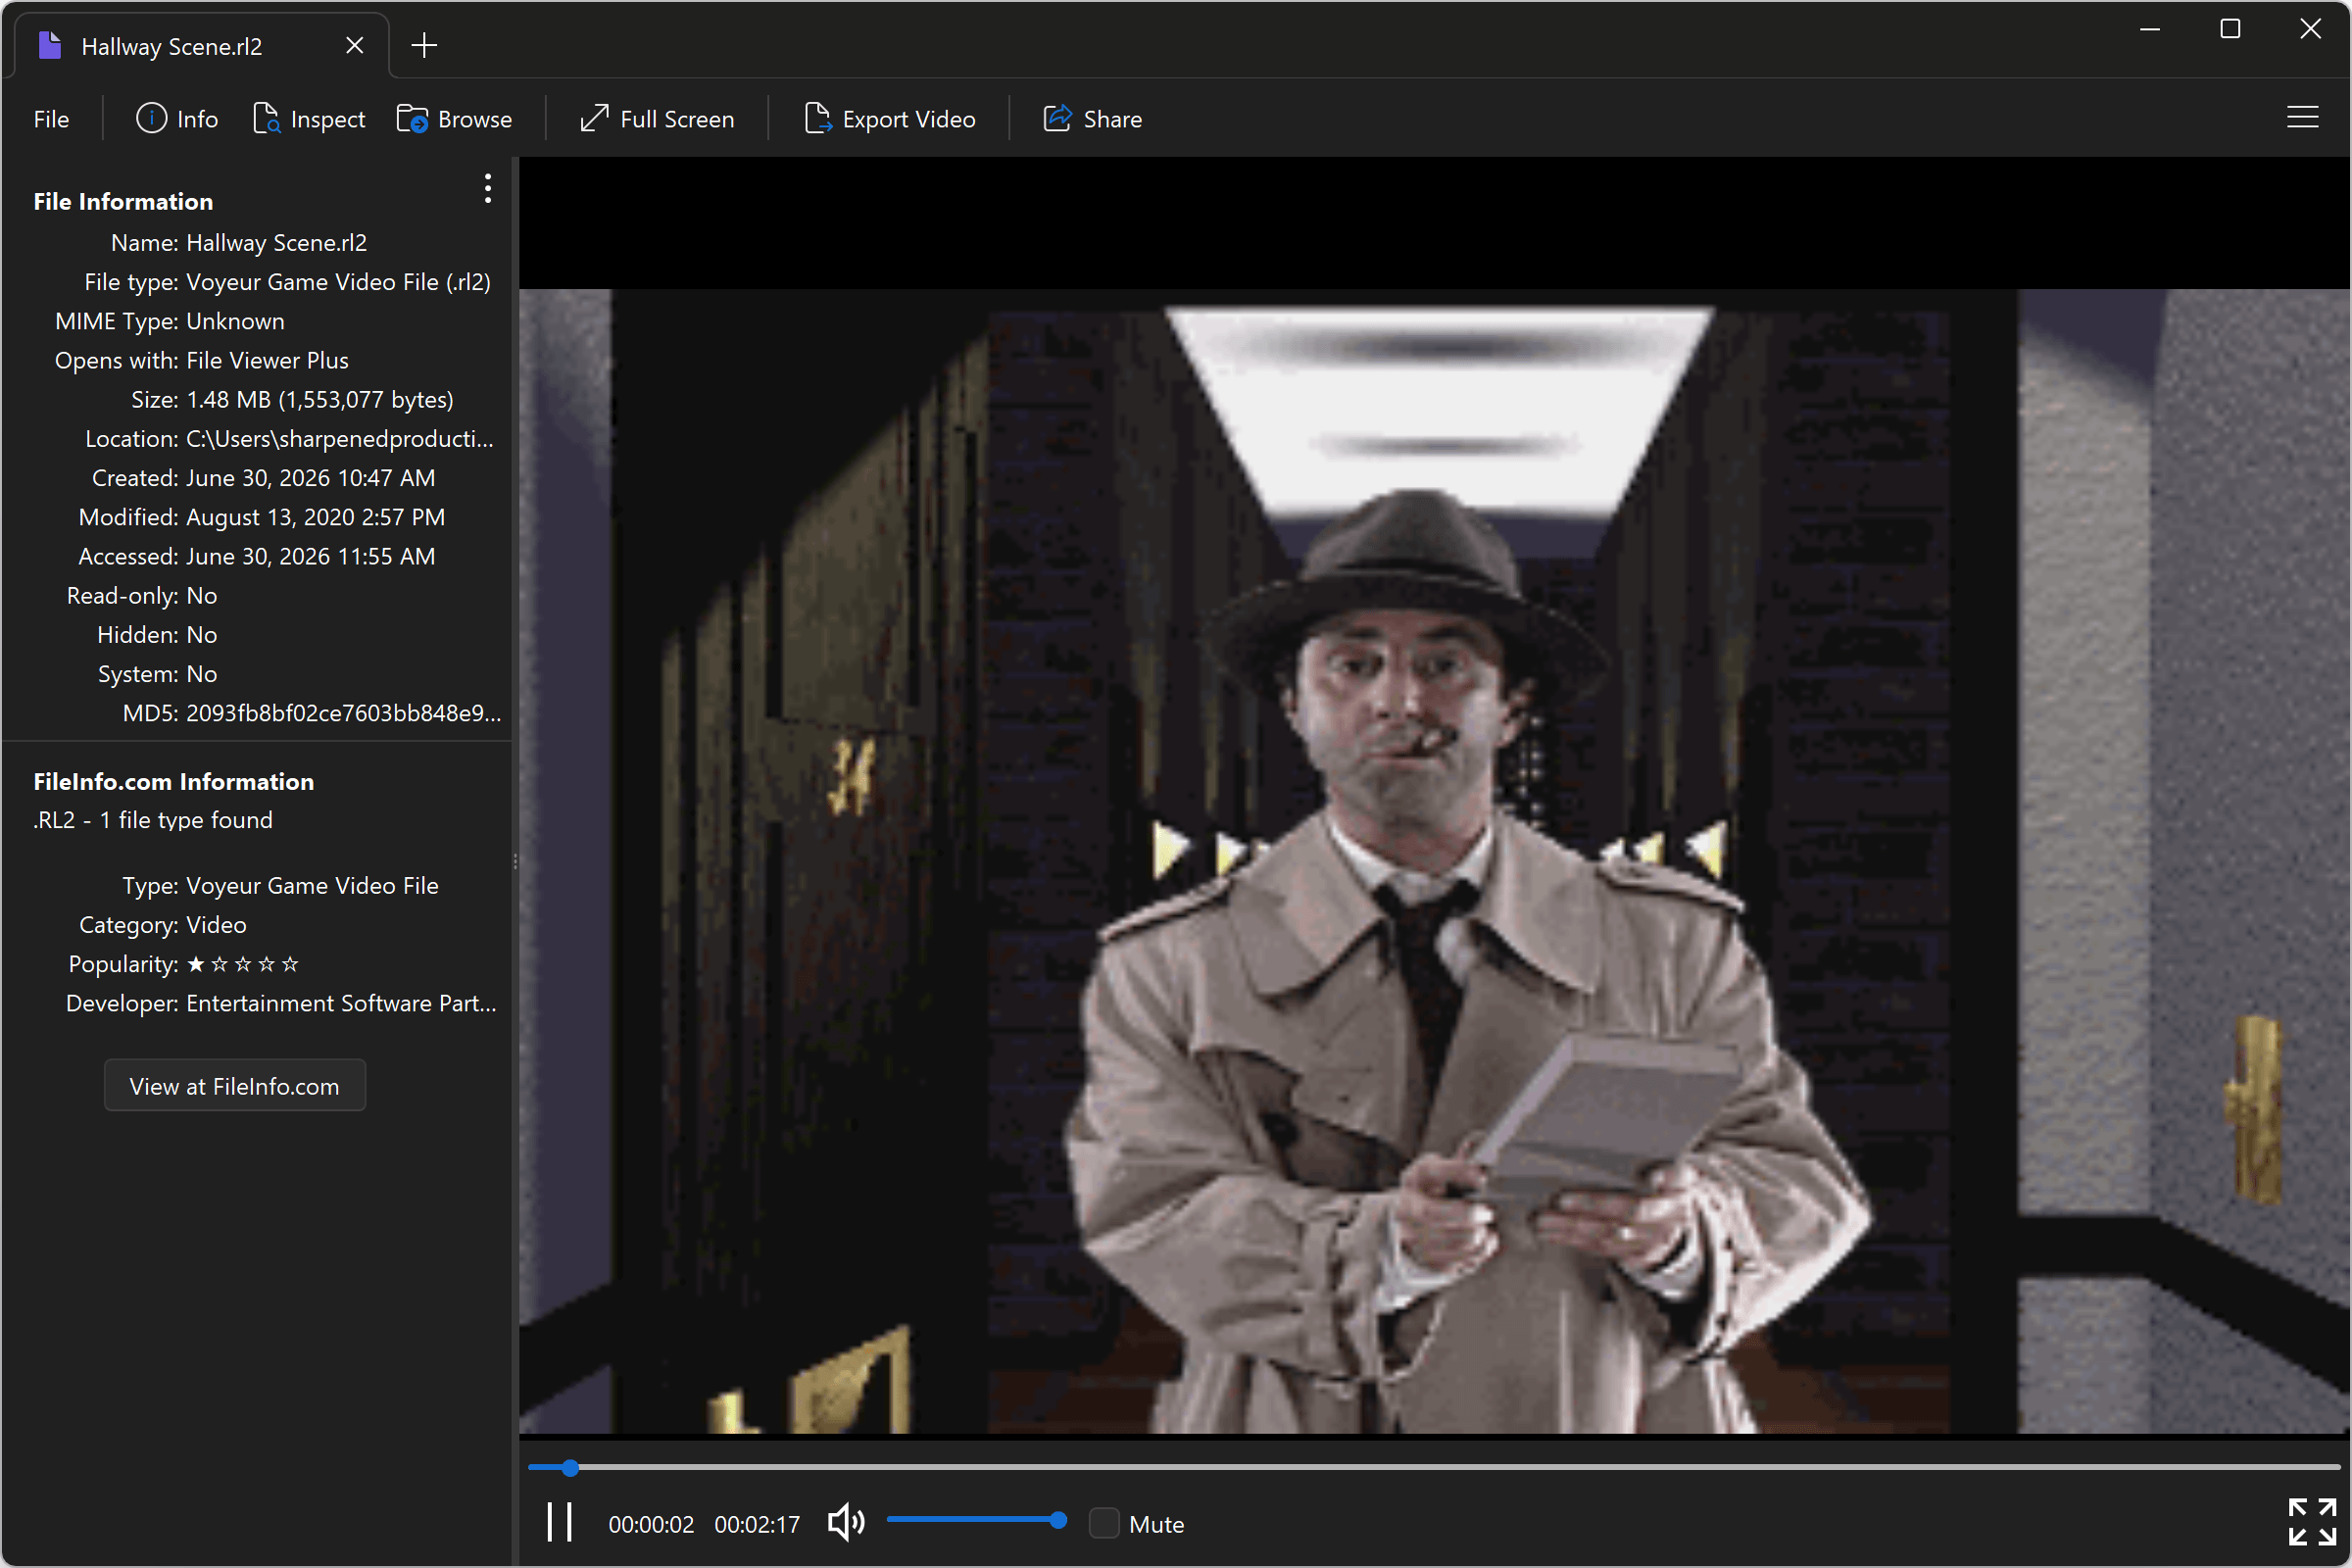
Task: Click the elapsed time 00:00:02
Action: pos(651,1524)
